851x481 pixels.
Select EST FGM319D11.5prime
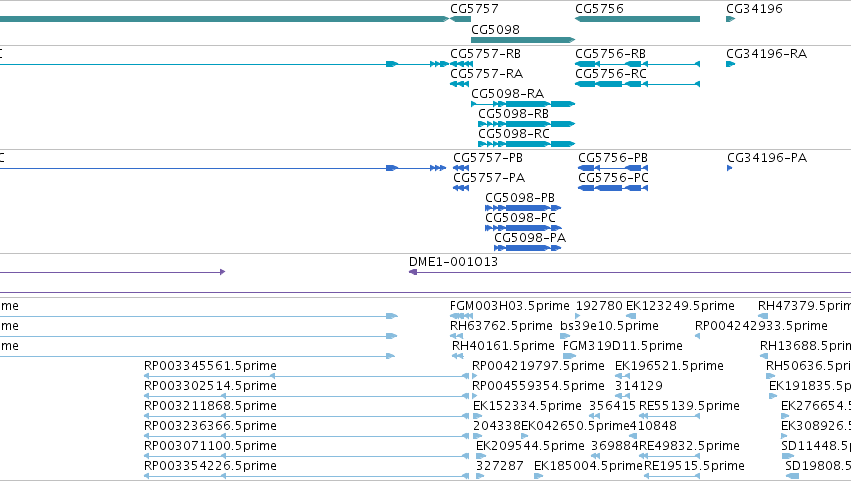623,346
